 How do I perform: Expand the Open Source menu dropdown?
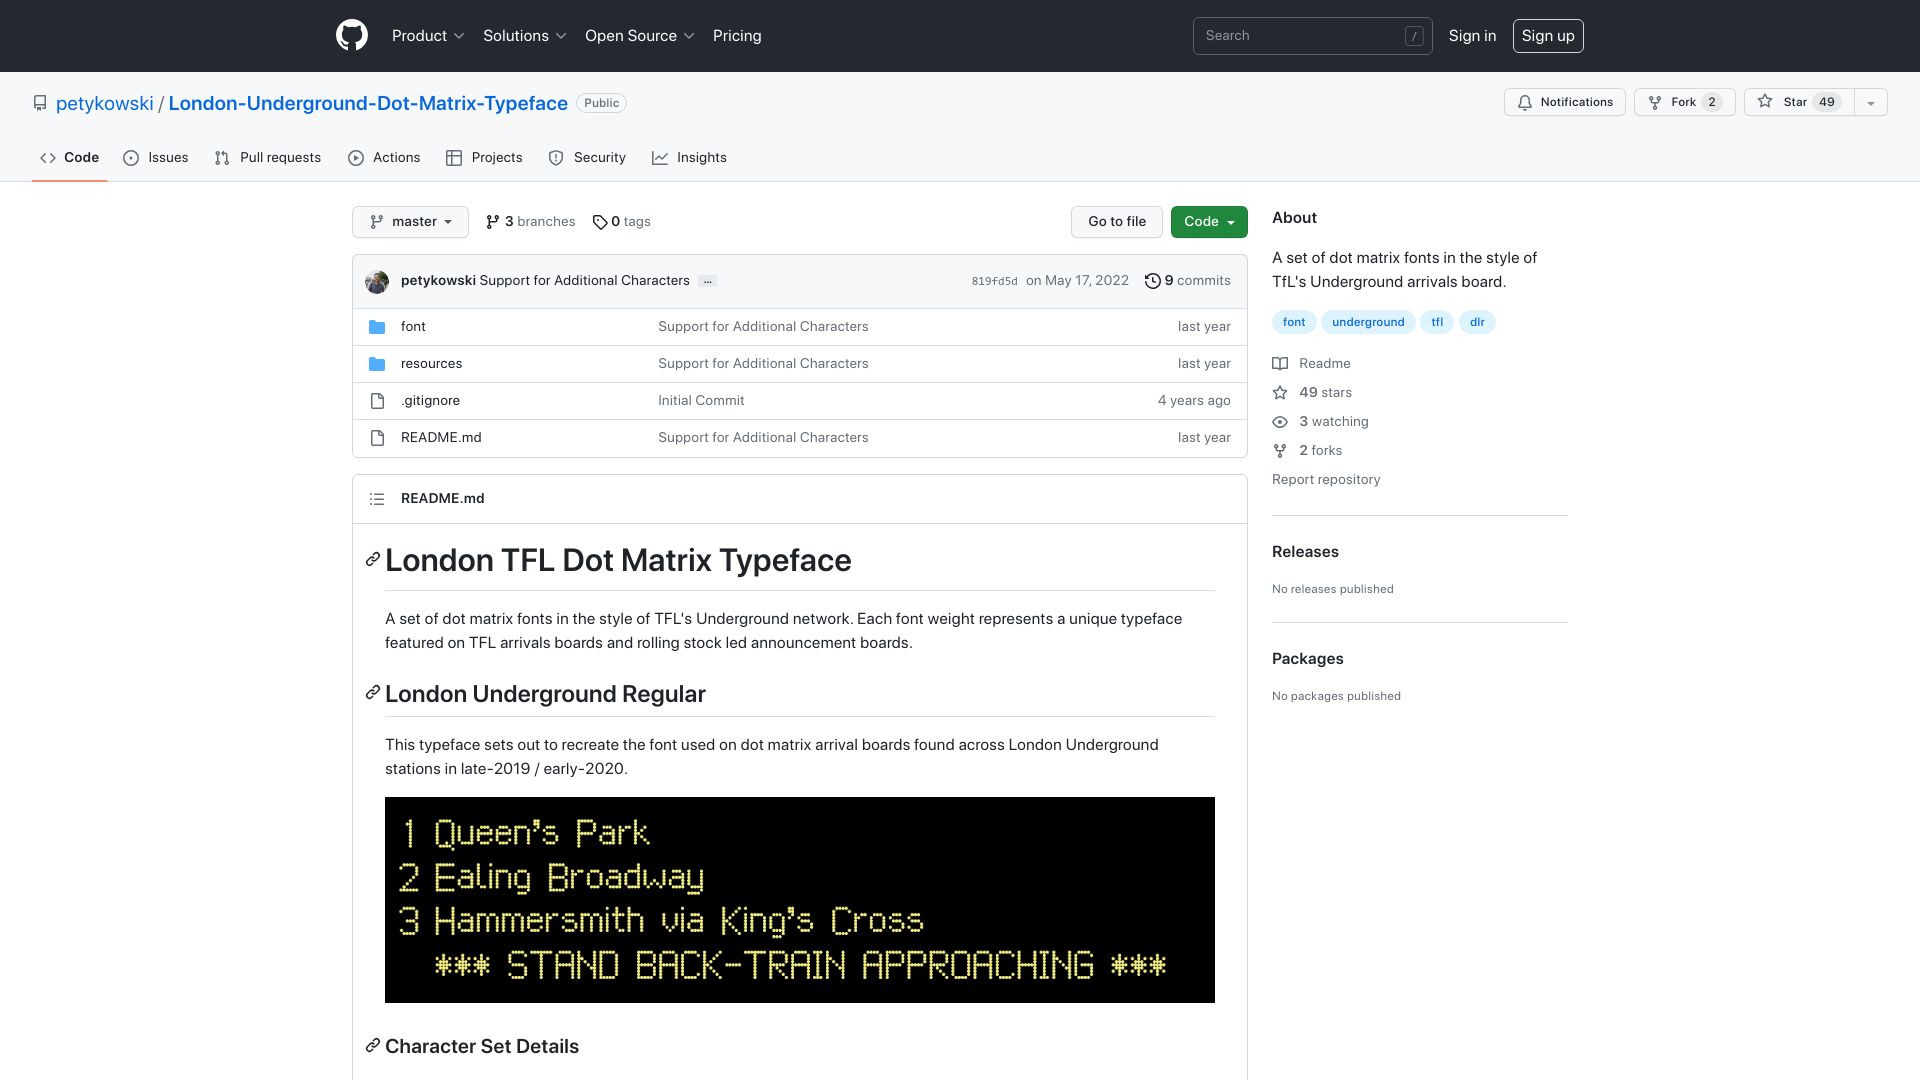640,36
